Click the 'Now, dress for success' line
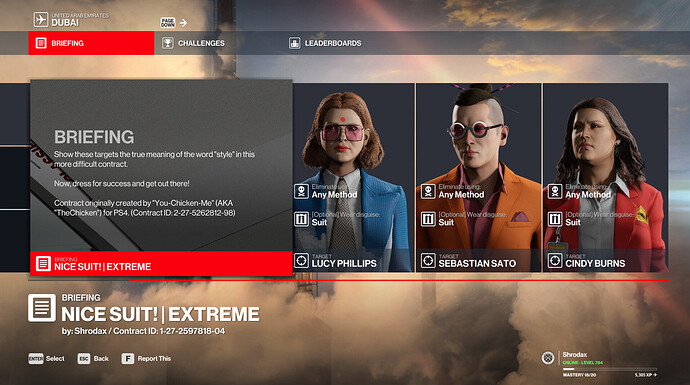This screenshot has width=690, height=385. [x=121, y=183]
